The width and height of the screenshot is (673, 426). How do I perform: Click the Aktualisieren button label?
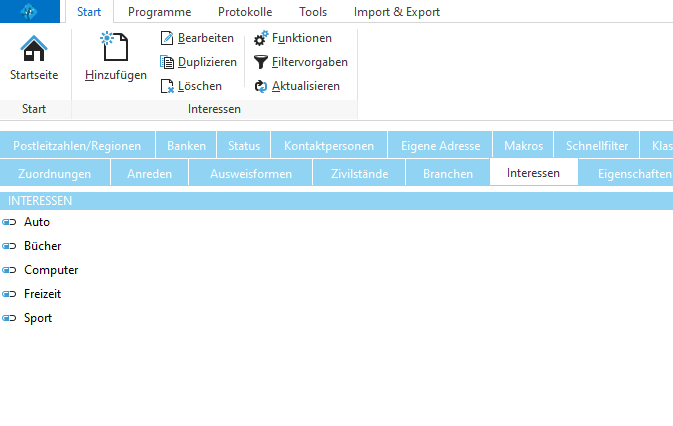coord(306,86)
